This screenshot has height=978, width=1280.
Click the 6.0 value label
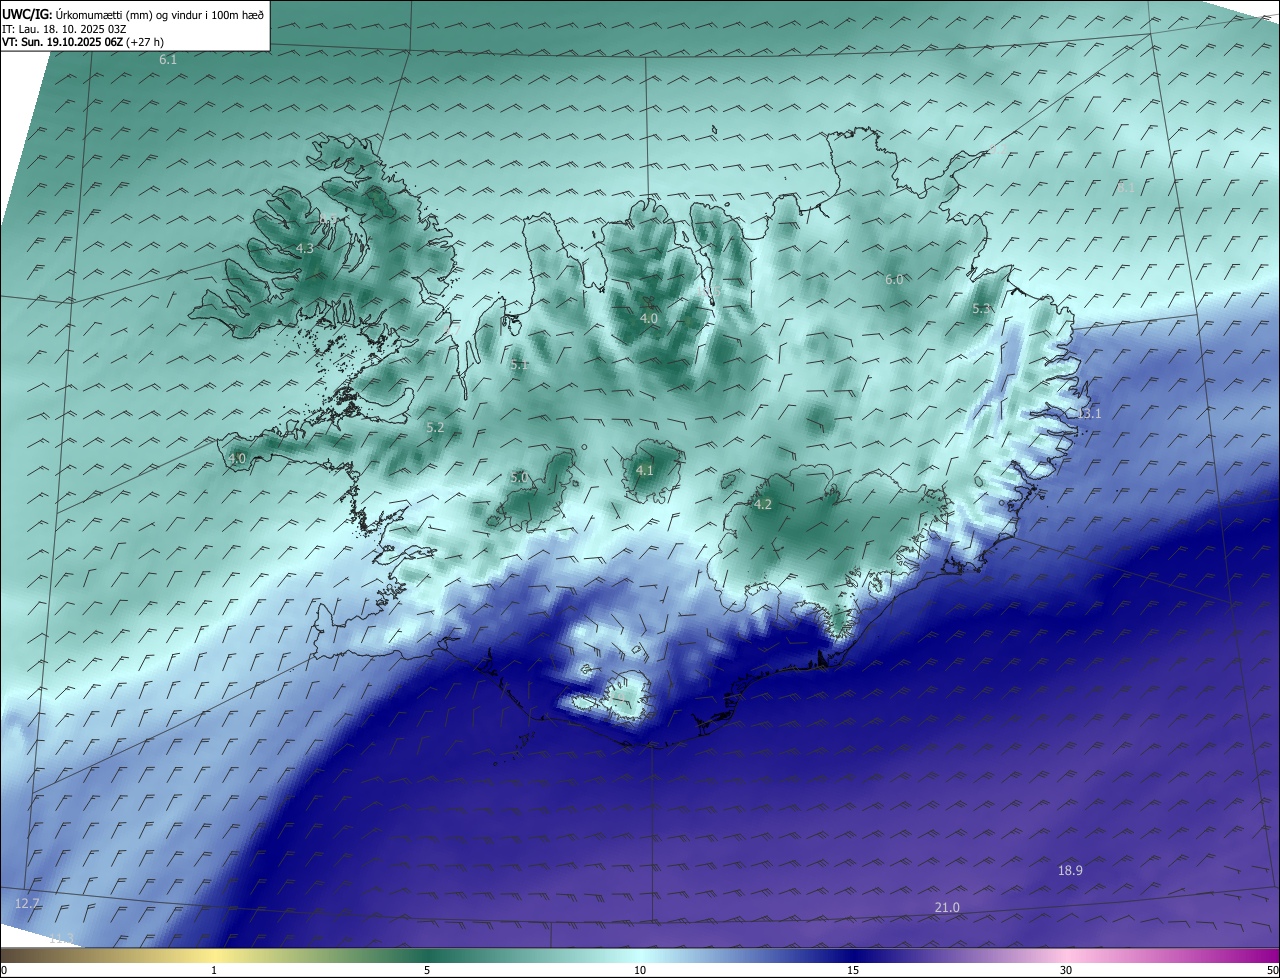tap(894, 280)
